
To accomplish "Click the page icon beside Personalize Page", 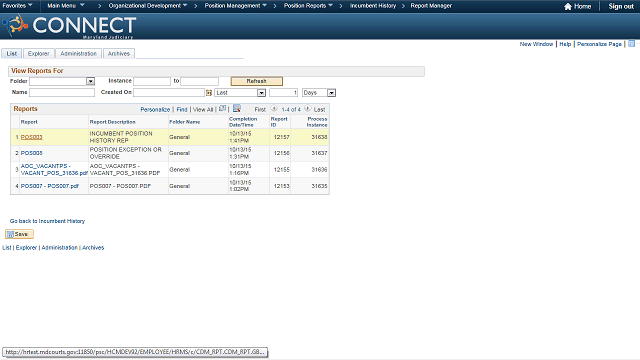I will click(631, 44).
